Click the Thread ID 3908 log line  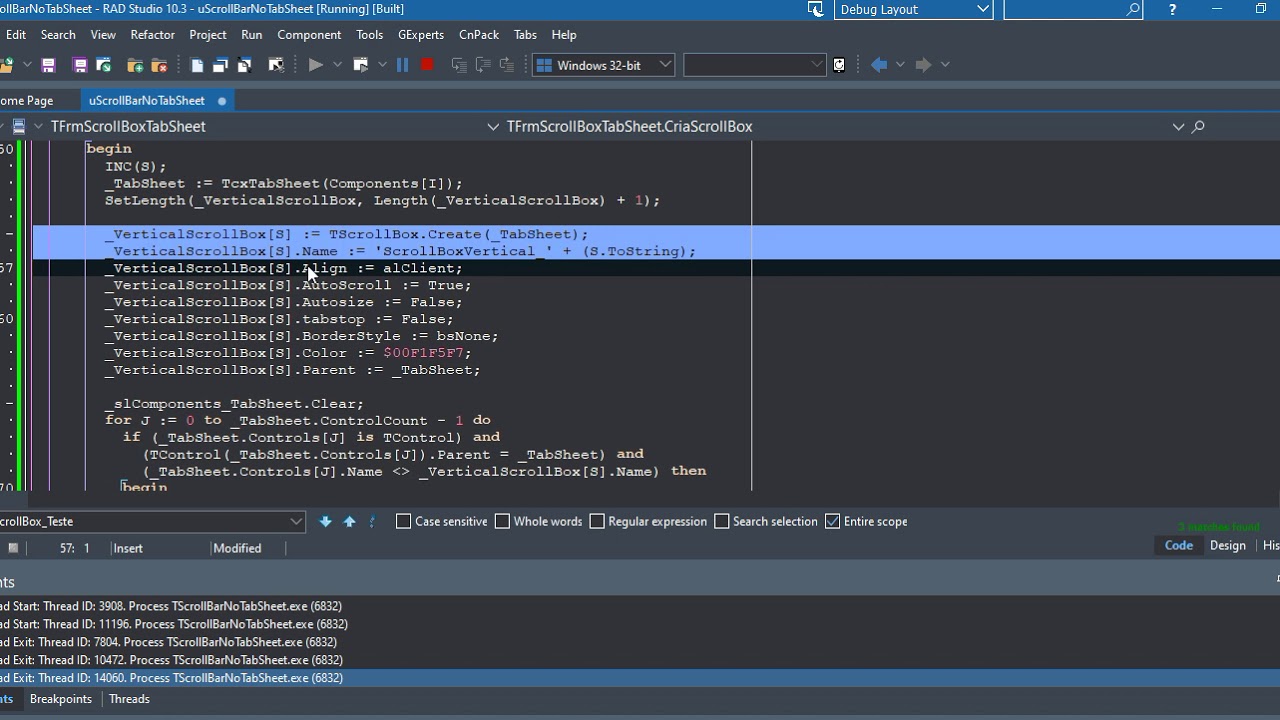click(x=640, y=606)
